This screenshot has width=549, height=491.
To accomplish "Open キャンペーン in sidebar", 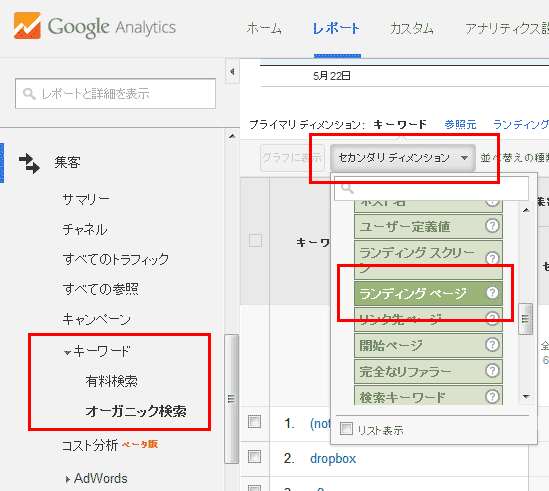I will coord(97,319).
